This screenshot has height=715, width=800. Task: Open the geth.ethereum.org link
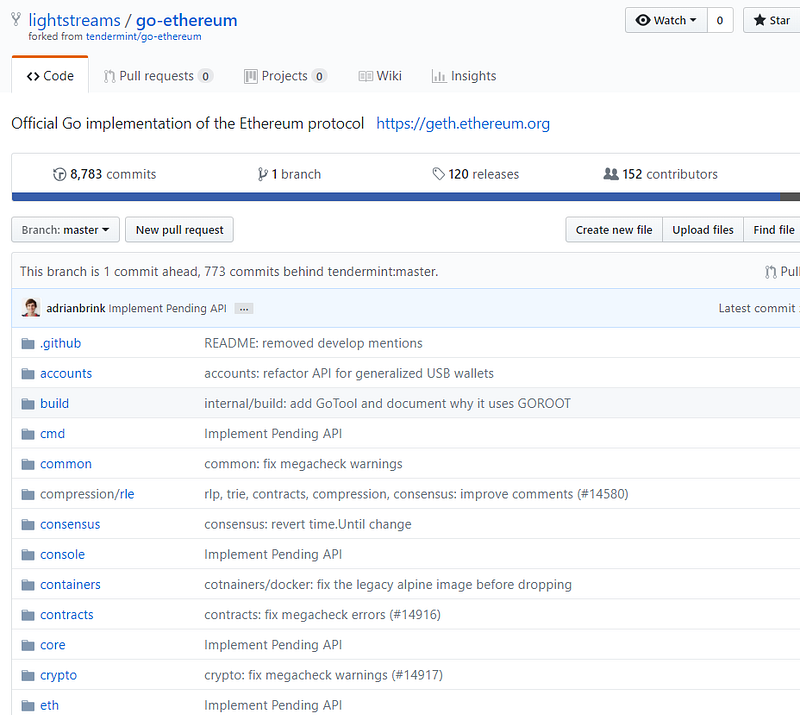463,124
